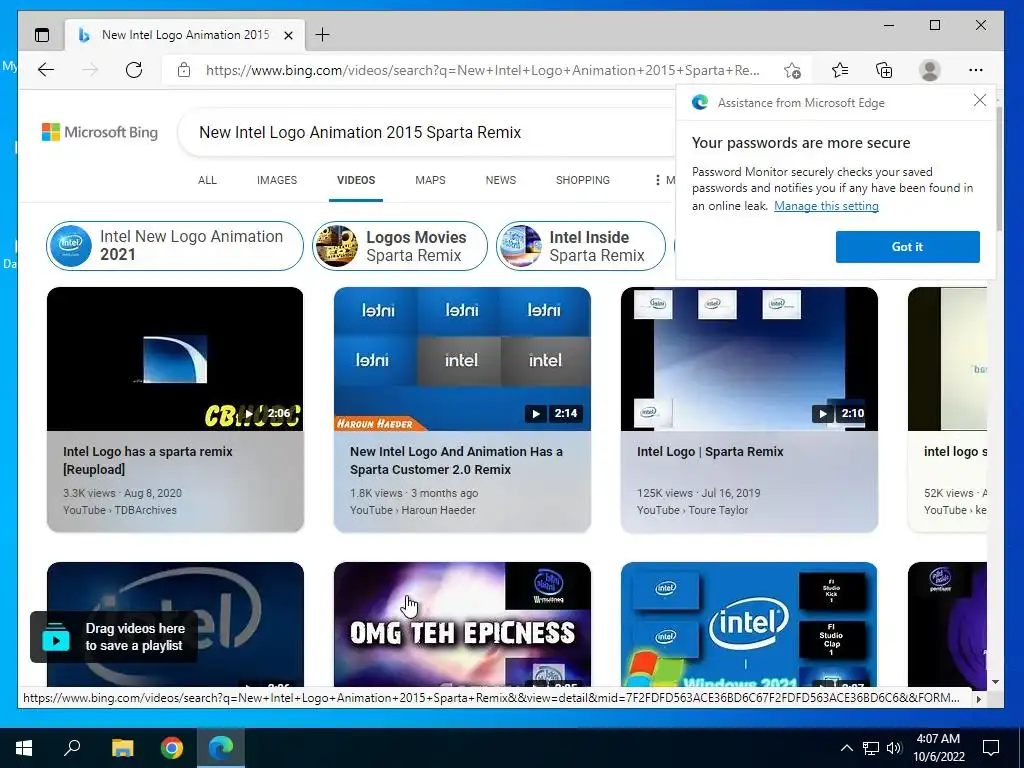Screen dimensions: 1024x768
Task: Select Intel Inside Sparta Remix chip
Action: click(581, 246)
